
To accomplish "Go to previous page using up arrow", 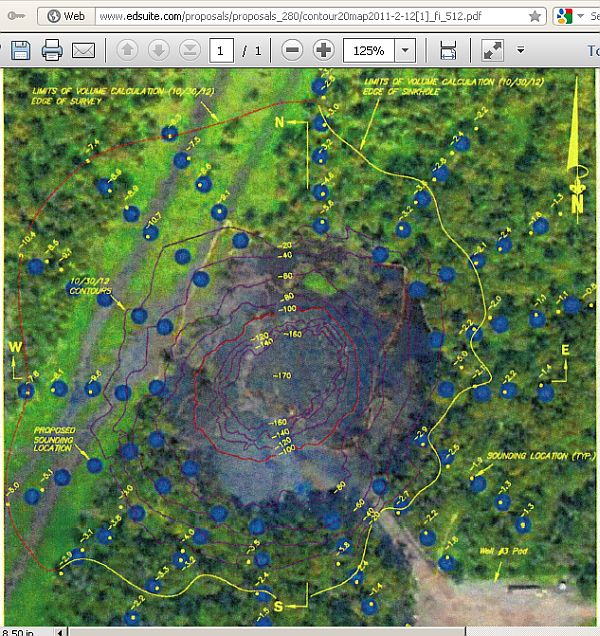I will point(127,50).
